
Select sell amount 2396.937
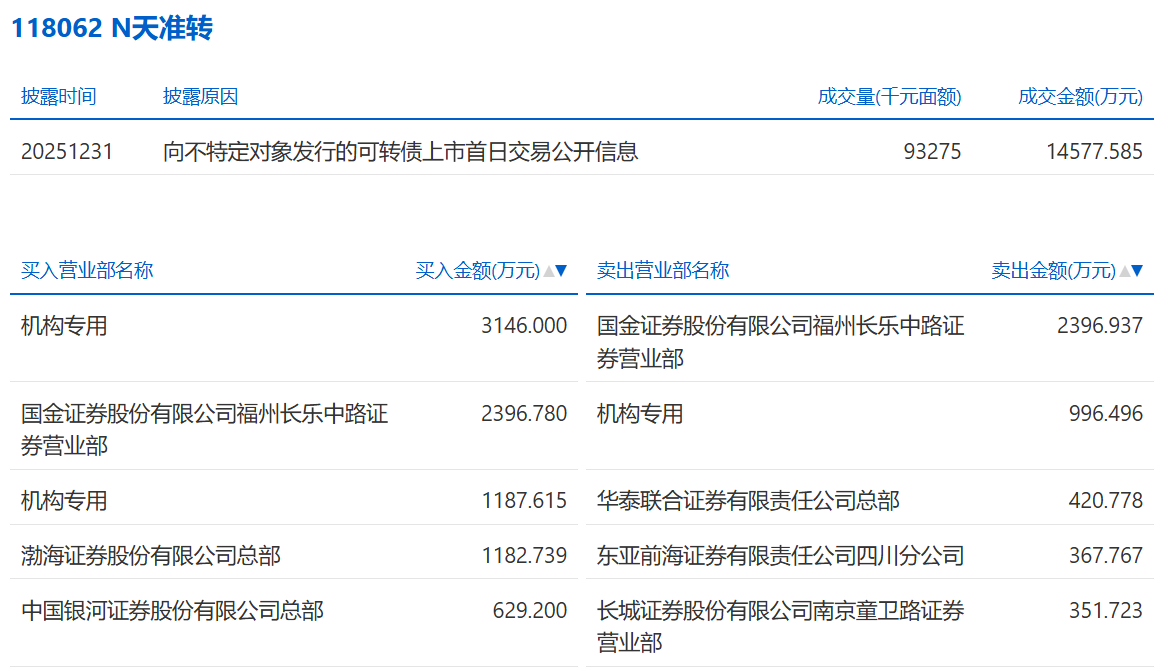pos(1100,326)
